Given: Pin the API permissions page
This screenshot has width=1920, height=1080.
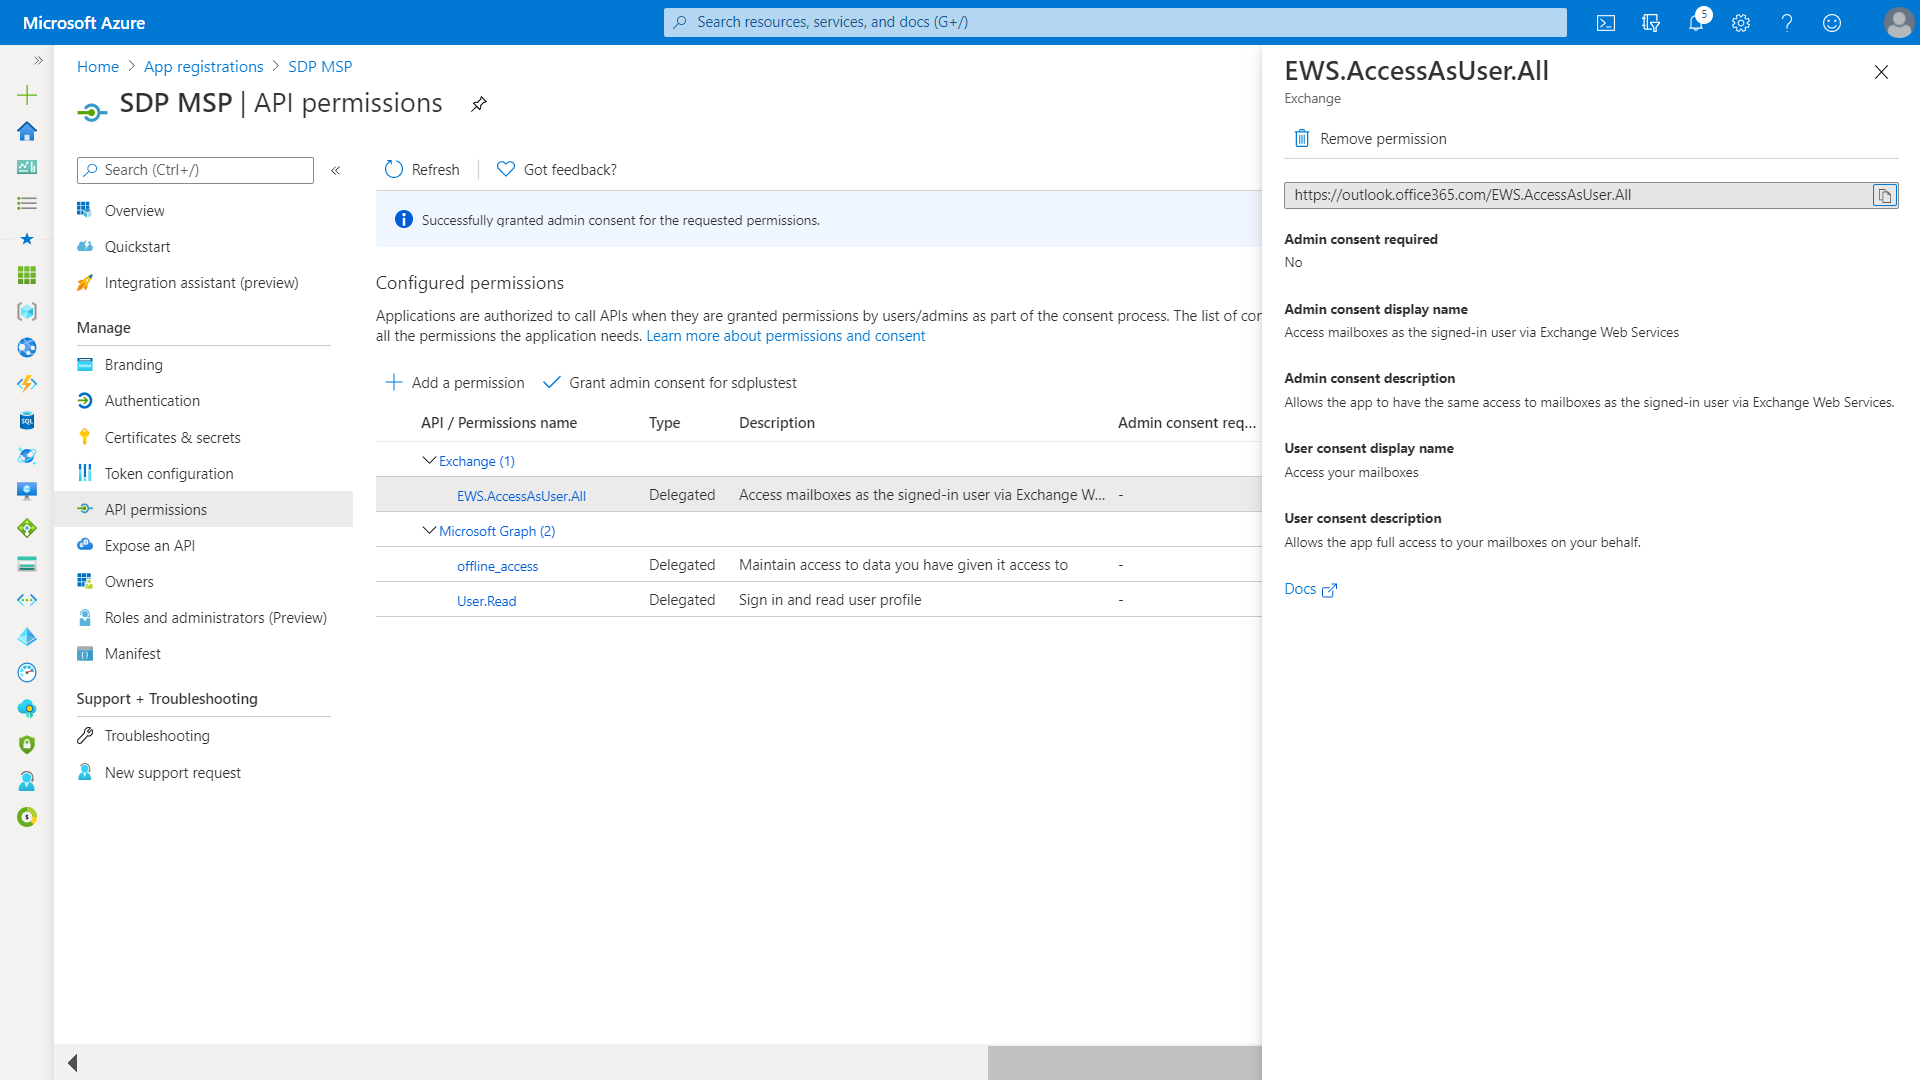Looking at the screenshot, I should coord(479,104).
